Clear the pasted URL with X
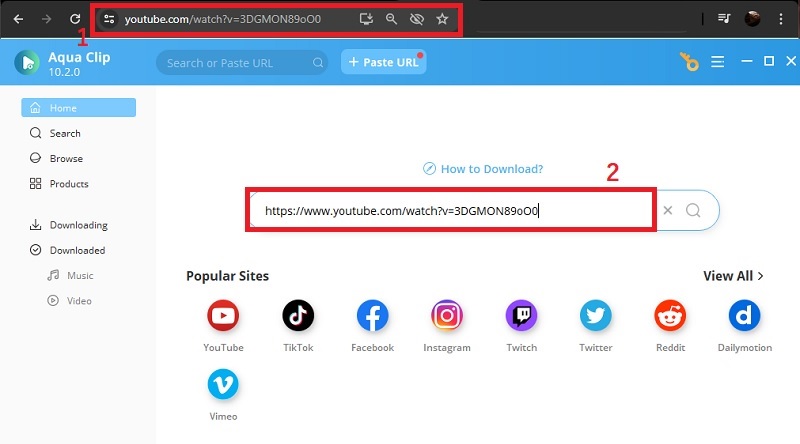 (667, 210)
